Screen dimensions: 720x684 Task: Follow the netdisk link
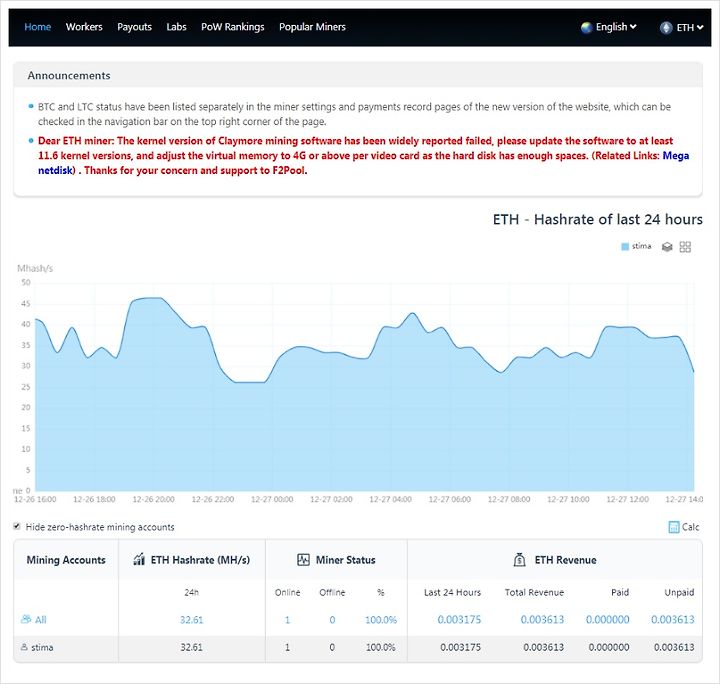tap(55, 170)
